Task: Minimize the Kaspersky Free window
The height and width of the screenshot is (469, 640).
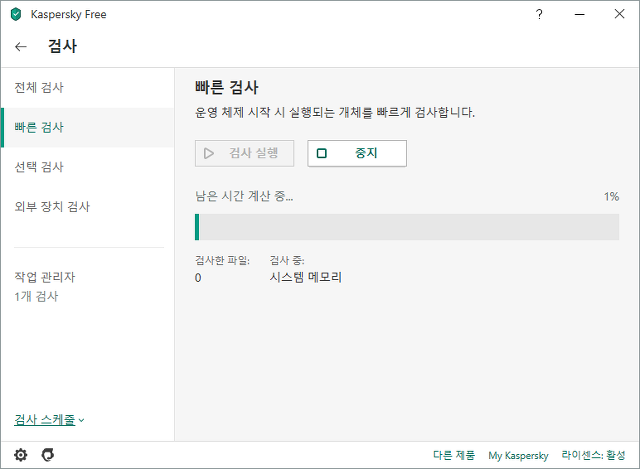Action: click(580, 14)
